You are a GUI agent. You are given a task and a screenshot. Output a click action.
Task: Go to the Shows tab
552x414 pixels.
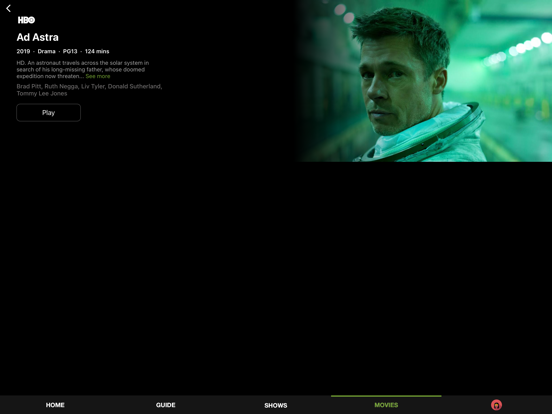[276, 405]
